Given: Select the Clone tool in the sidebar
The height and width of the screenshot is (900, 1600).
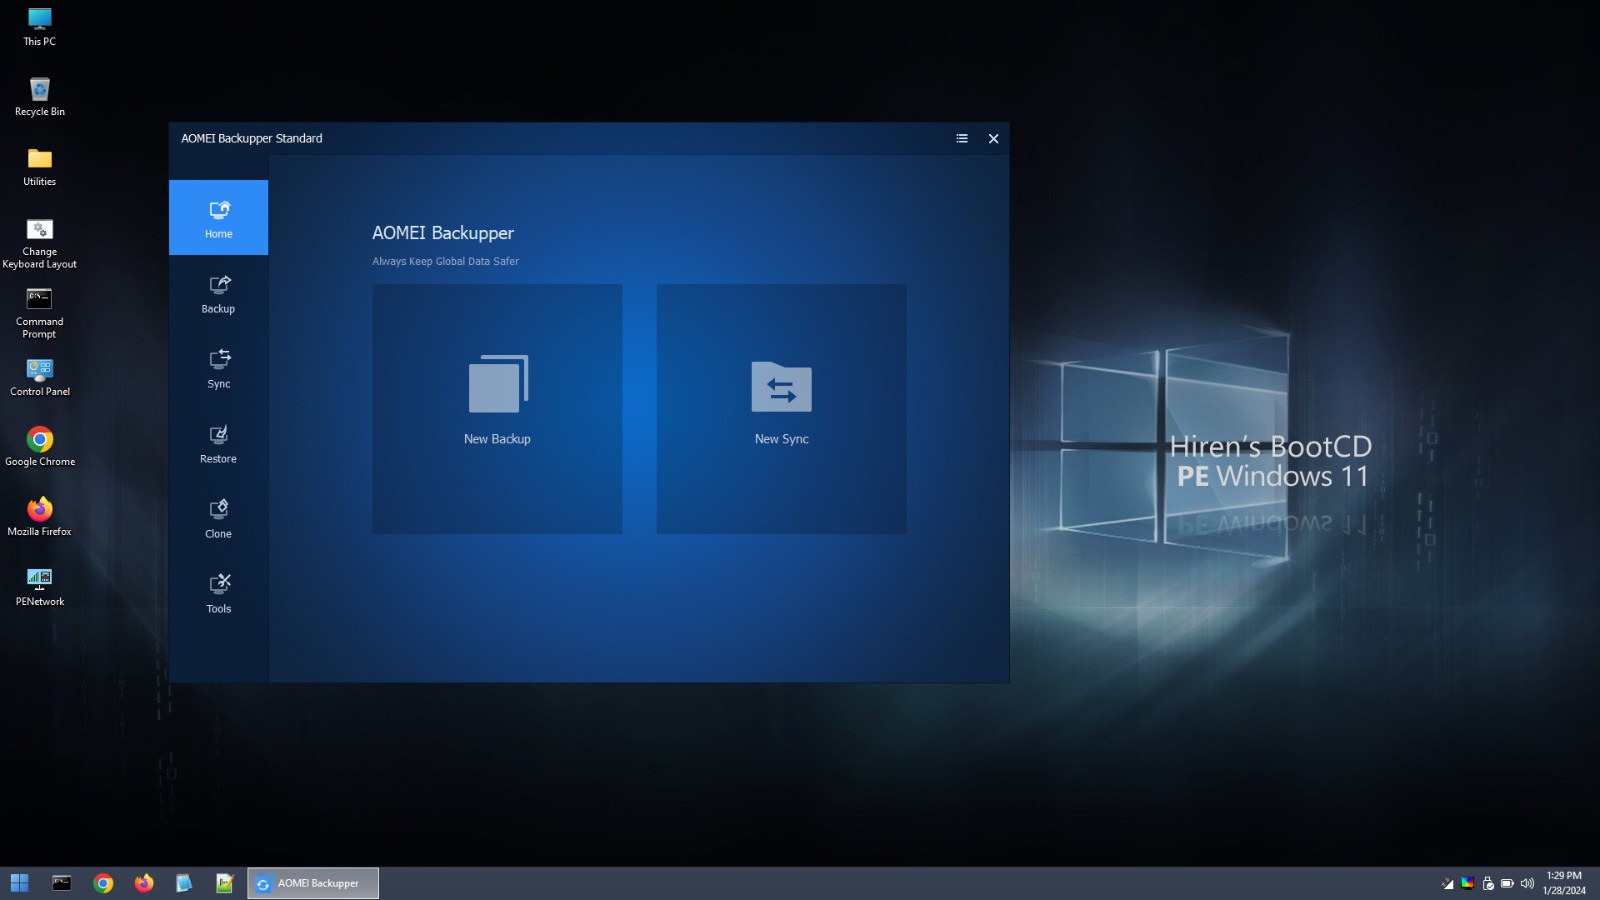Looking at the screenshot, I should pyautogui.click(x=218, y=520).
